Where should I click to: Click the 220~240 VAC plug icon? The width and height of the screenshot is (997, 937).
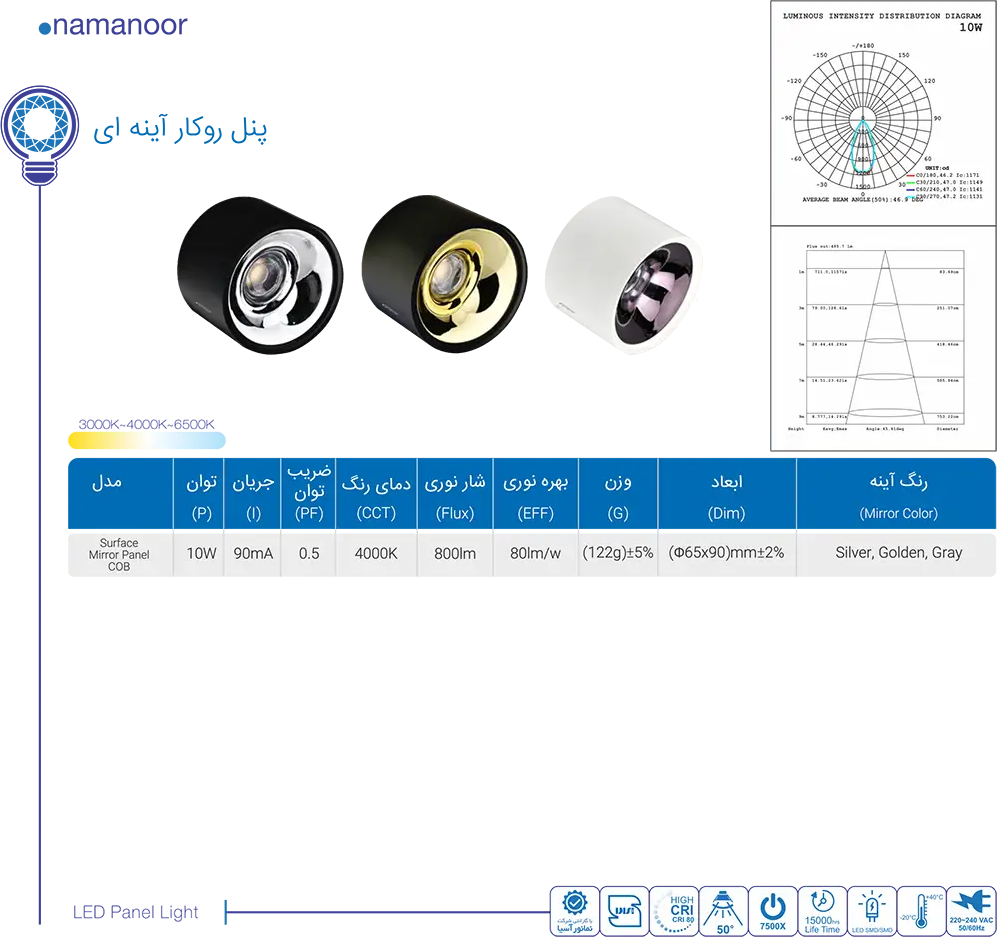[970, 910]
